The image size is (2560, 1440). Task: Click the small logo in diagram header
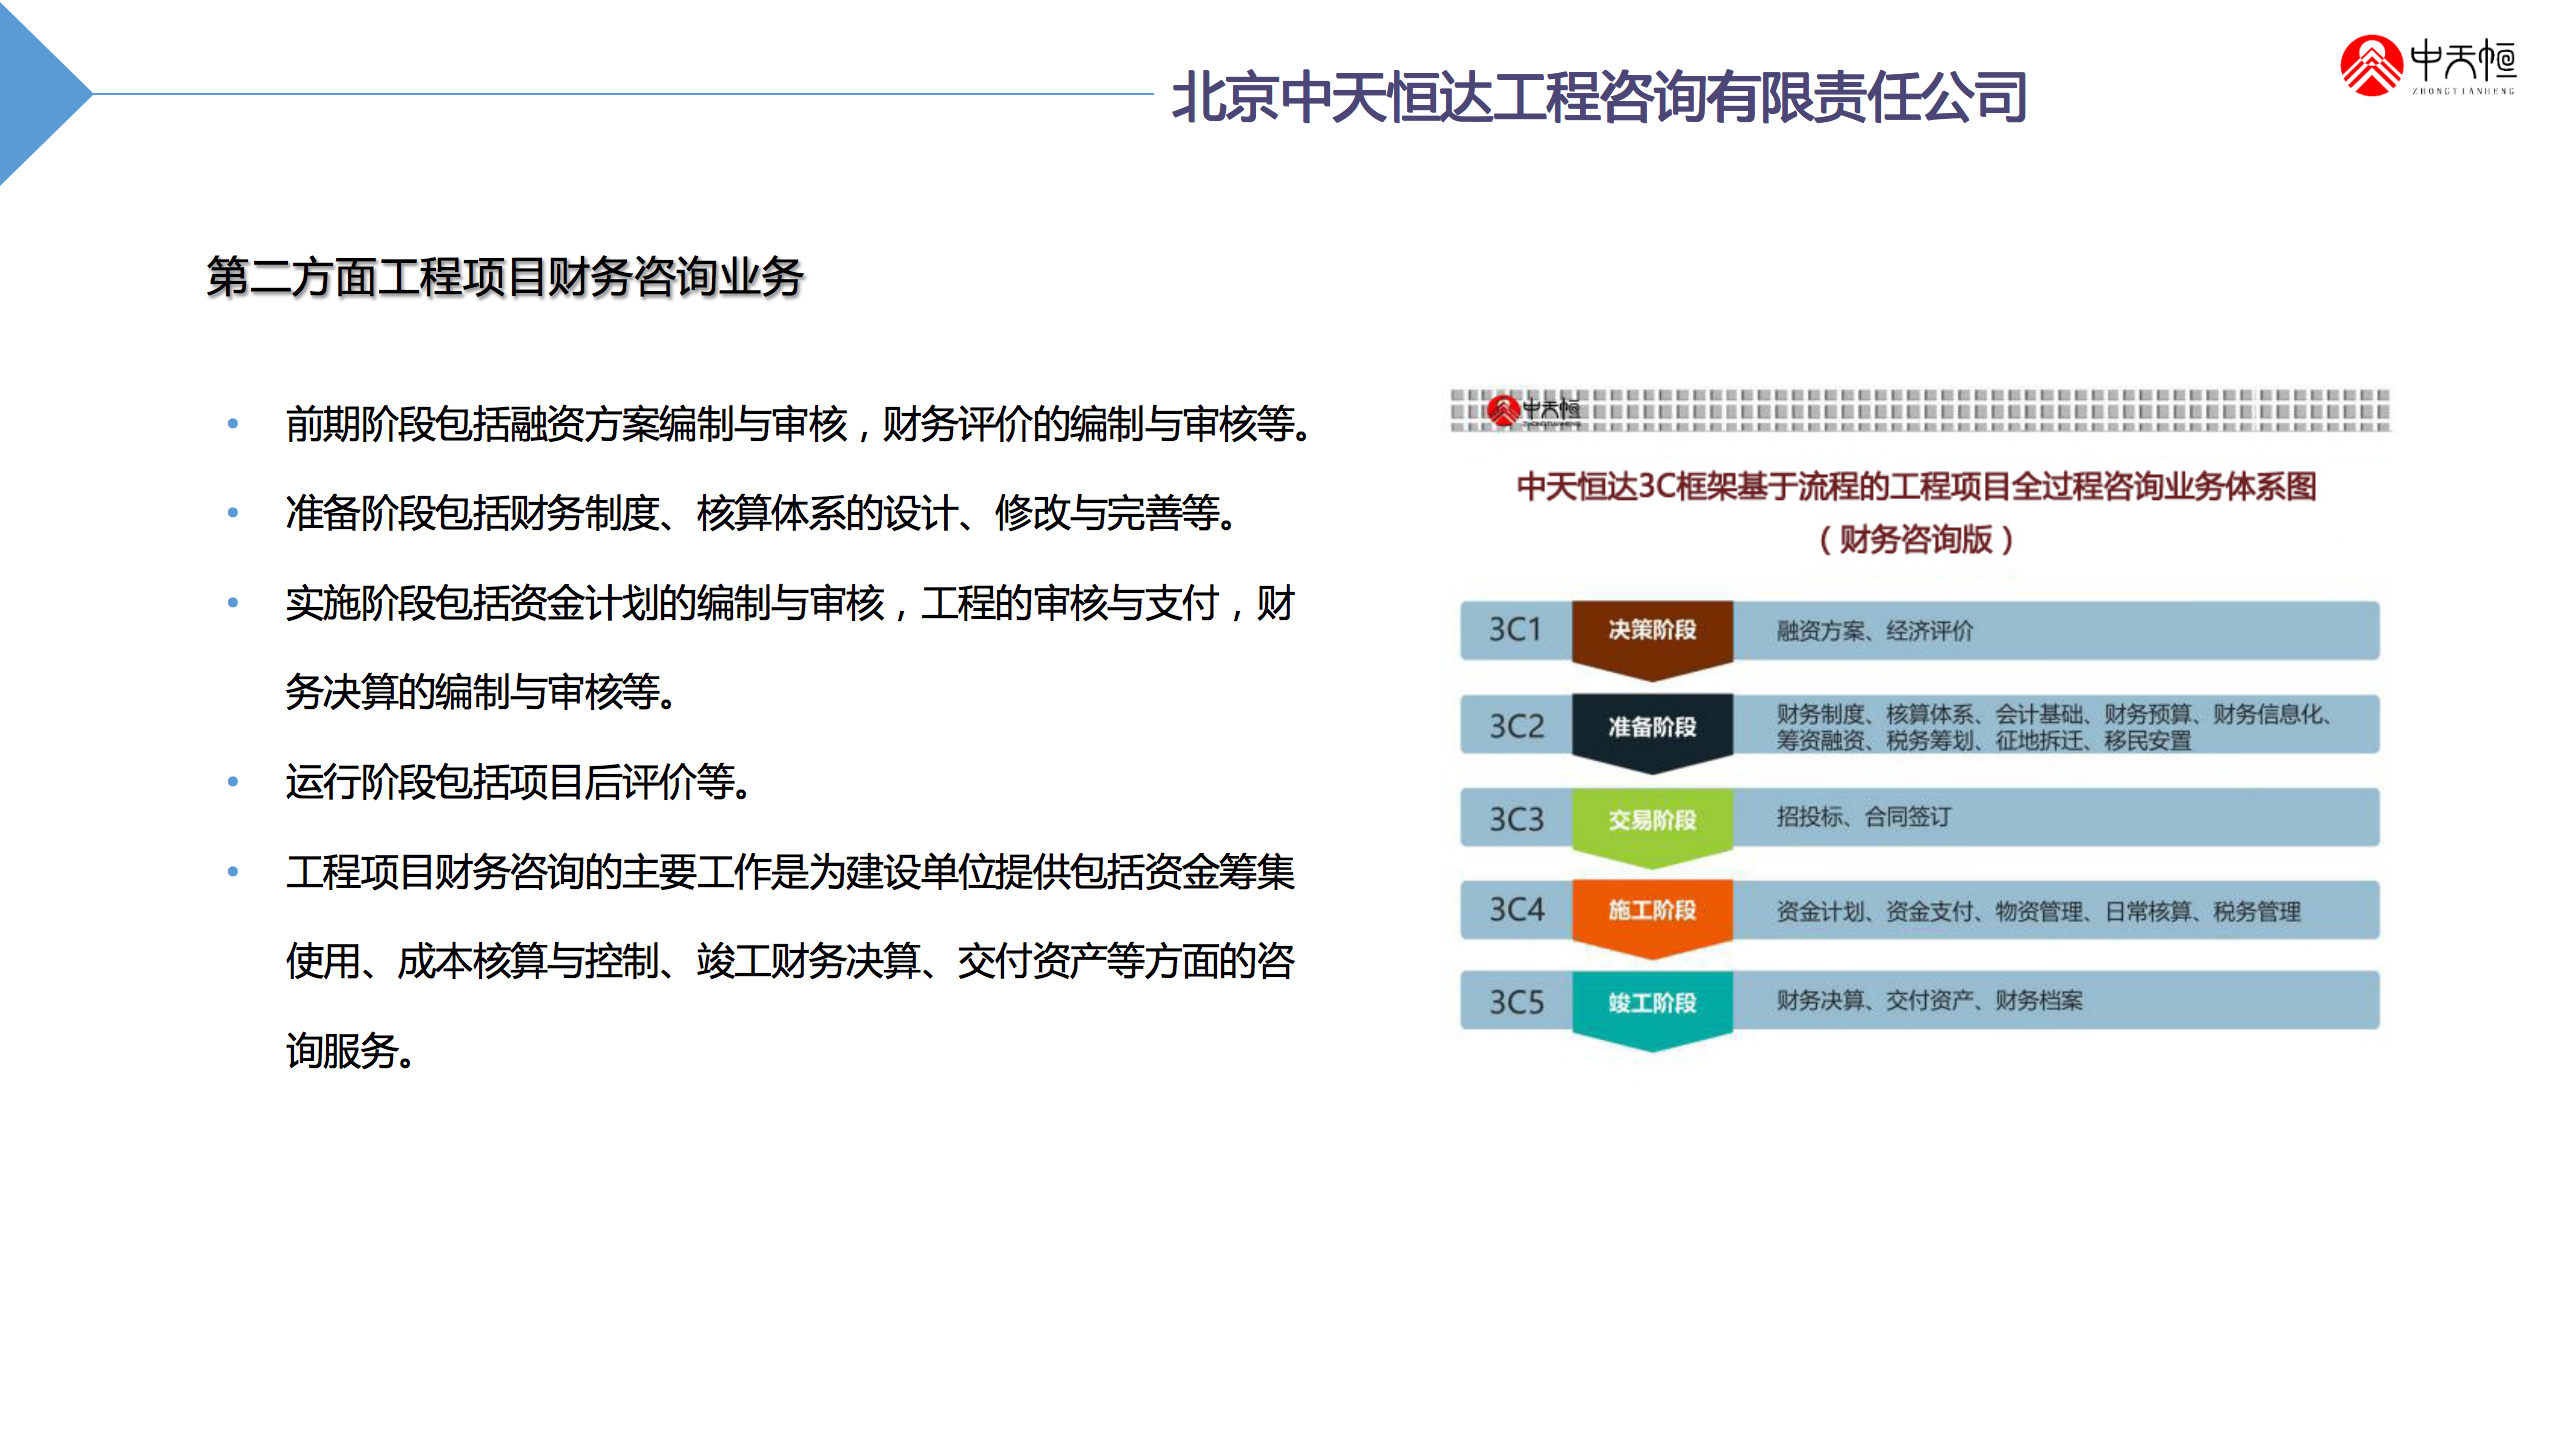tap(1532, 410)
